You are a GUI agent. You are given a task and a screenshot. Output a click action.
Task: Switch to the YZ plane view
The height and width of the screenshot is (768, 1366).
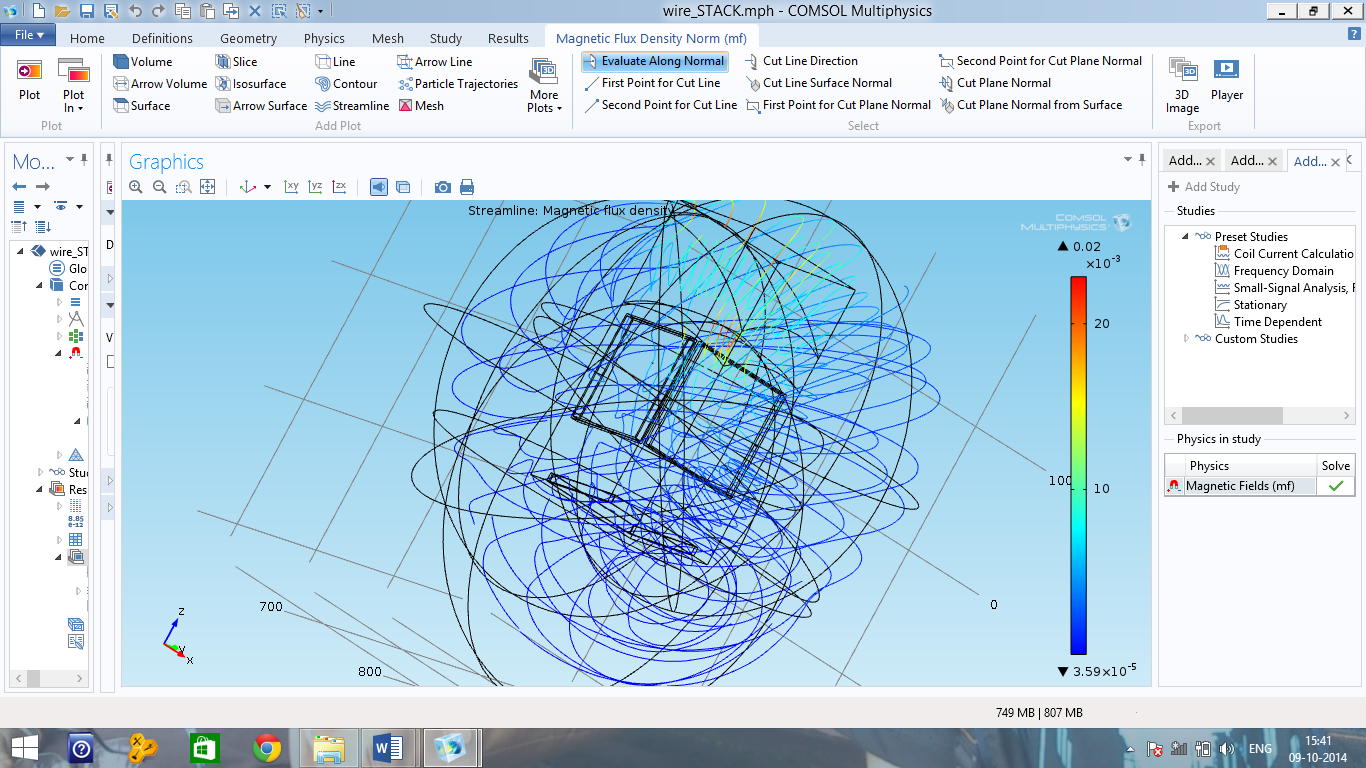pyautogui.click(x=315, y=187)
